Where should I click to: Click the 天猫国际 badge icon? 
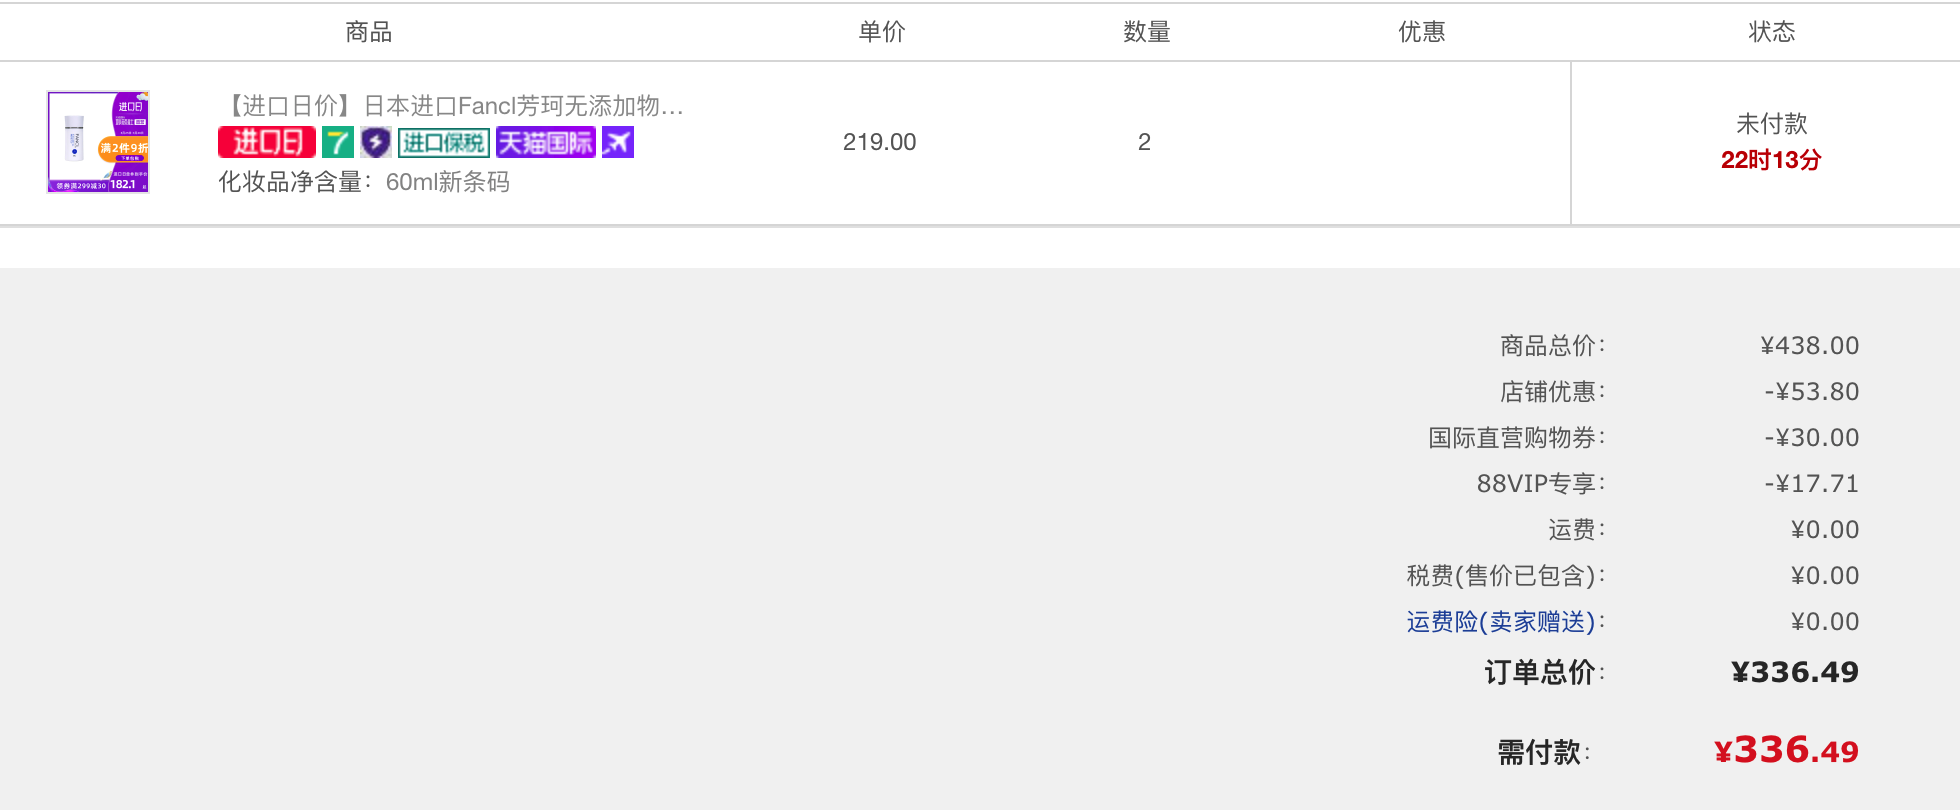click(x=546, y=143)
